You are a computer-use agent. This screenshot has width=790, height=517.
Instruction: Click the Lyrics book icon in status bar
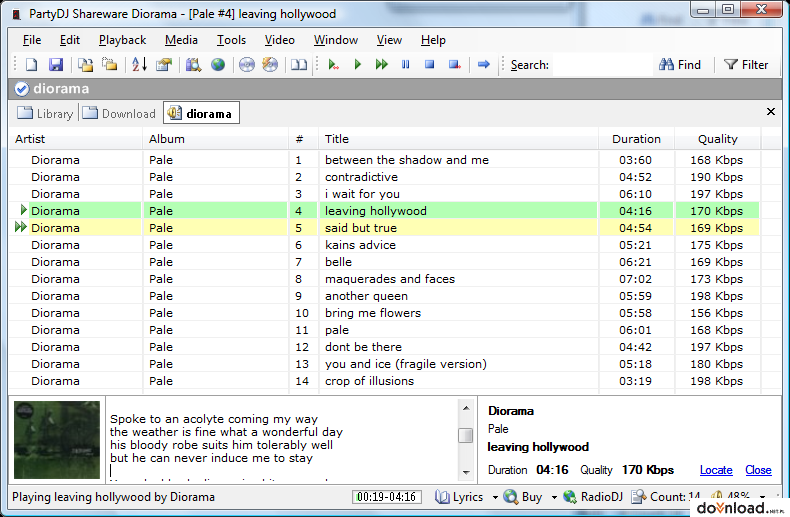pyautogui.click(x=442, y=497)
